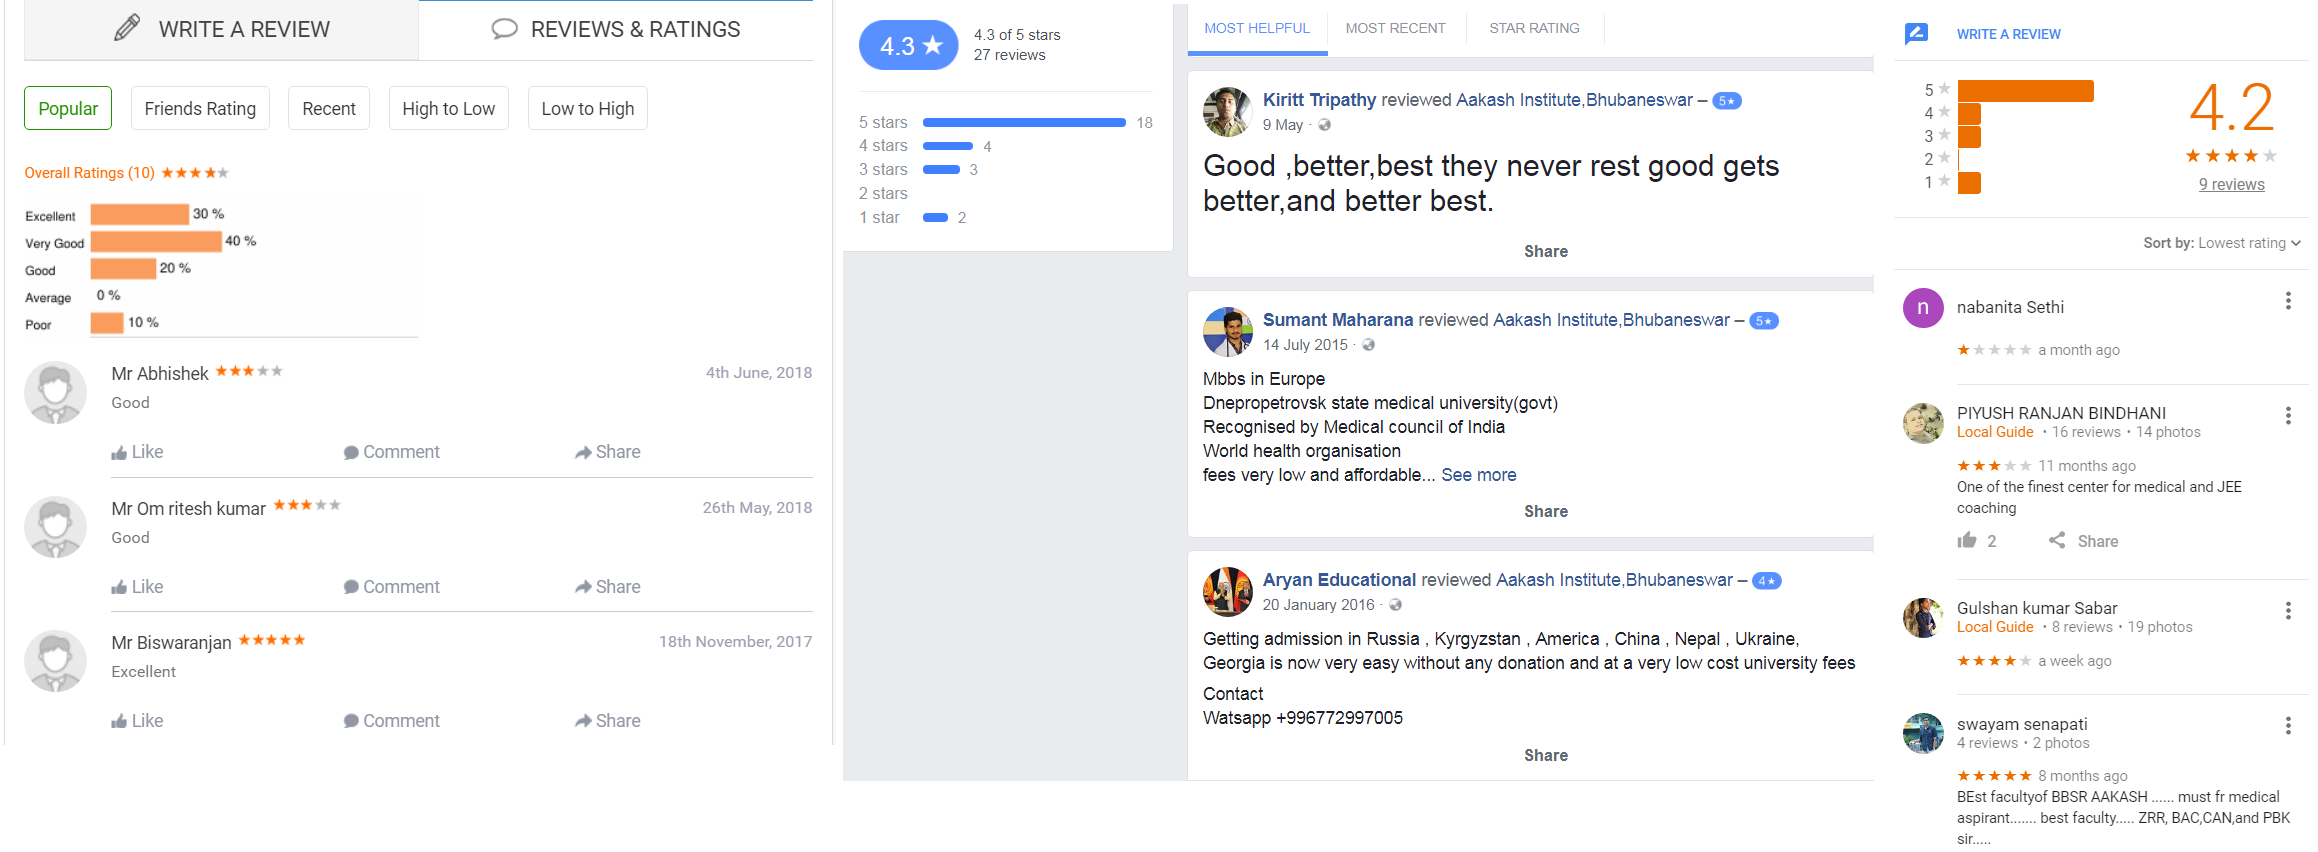Click the 4.3 star rating badge
Viewport: 2318px width, 852px height.
coord(909,45)
